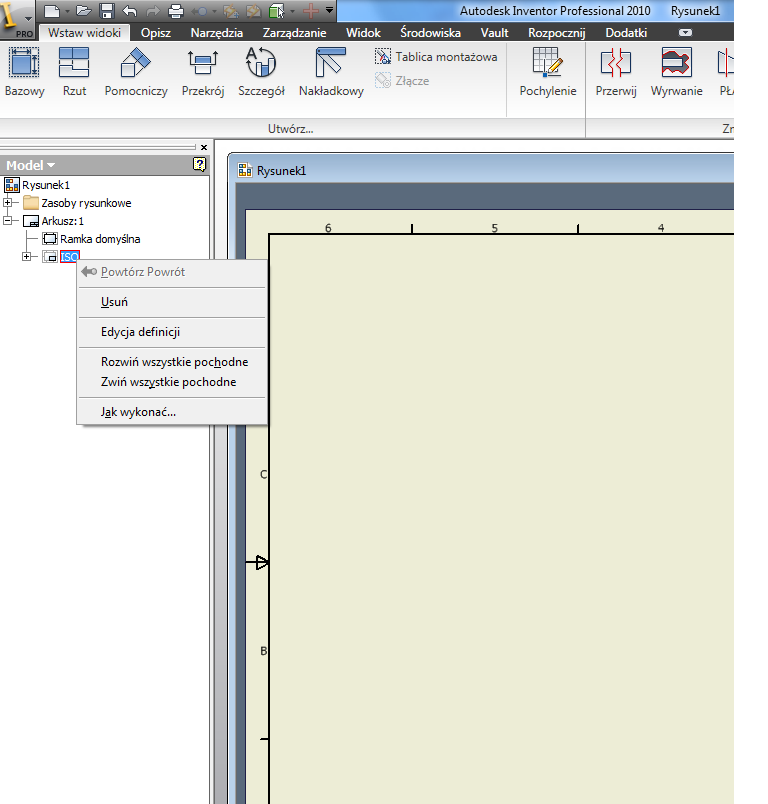Image resolution: width=768 pixels, height=804 pixels.
Task: Expand the Zasoby rysunkowe folder
Action: (x=8, y=203)
